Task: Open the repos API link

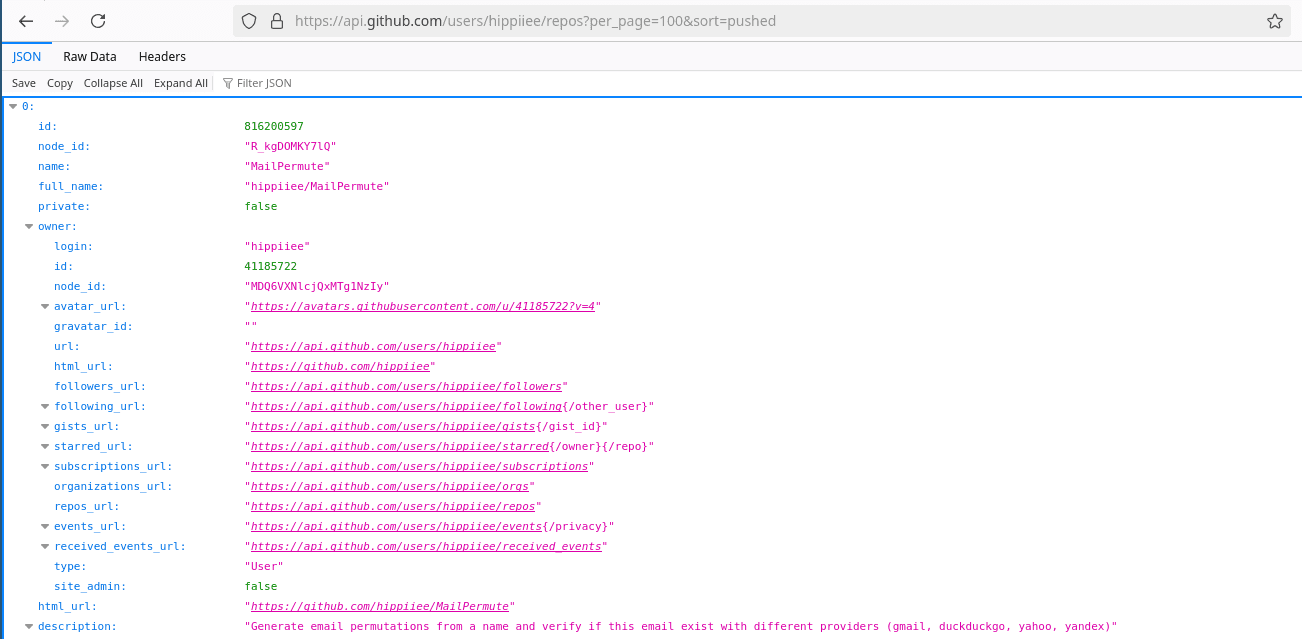Action: point(393,506)
